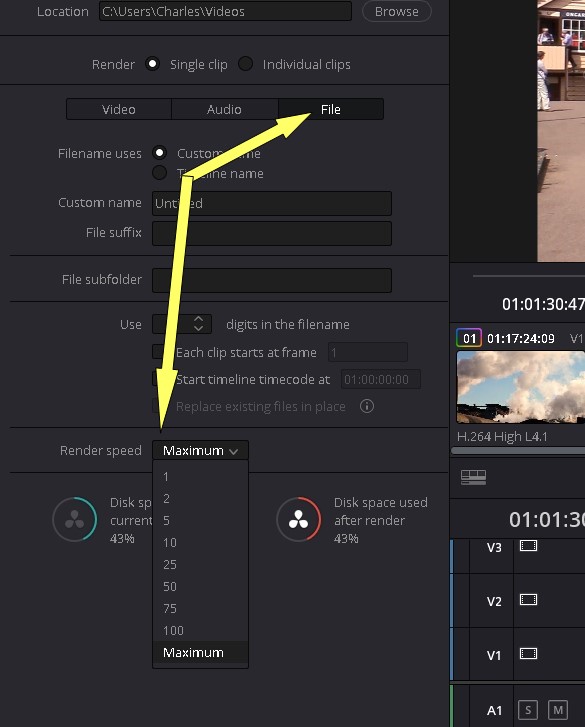Screen dimensions: 585x727
Task: Choose render speed 25 from list
Action: 200,564
